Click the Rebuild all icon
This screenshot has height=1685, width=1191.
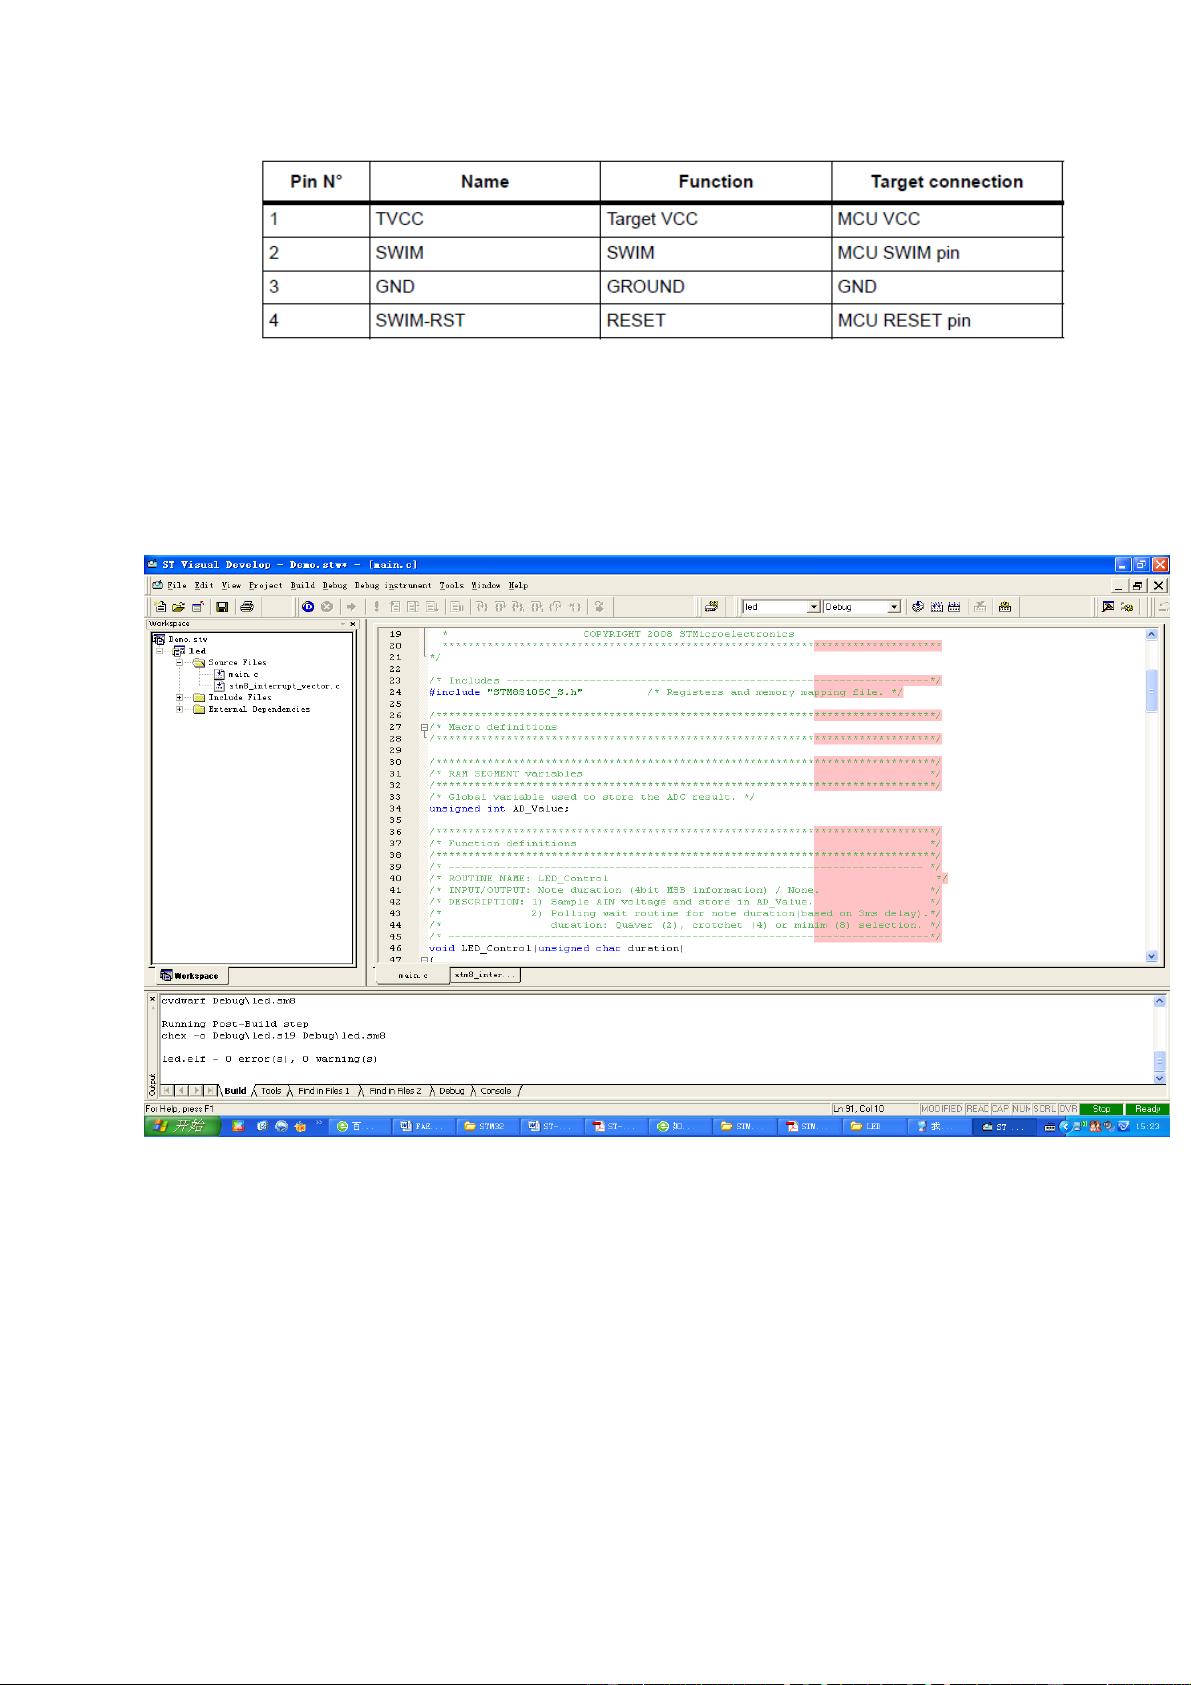954,607
